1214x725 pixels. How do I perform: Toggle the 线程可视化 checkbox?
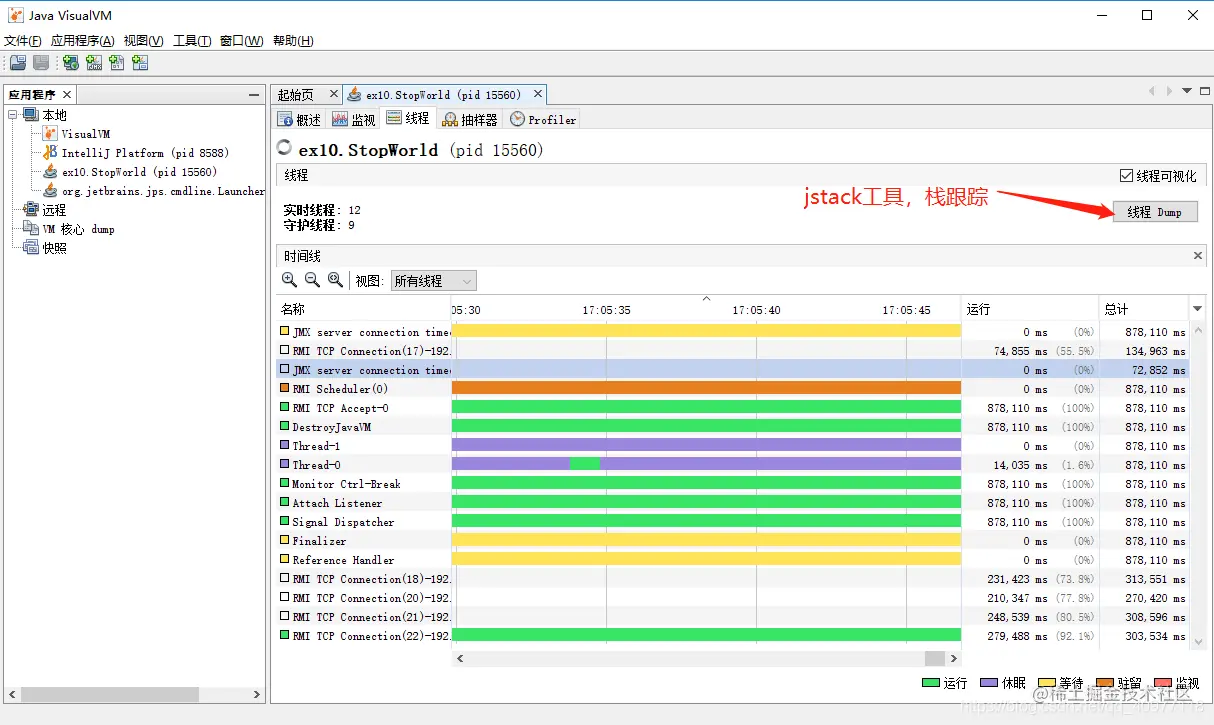tap(1127, 175)
